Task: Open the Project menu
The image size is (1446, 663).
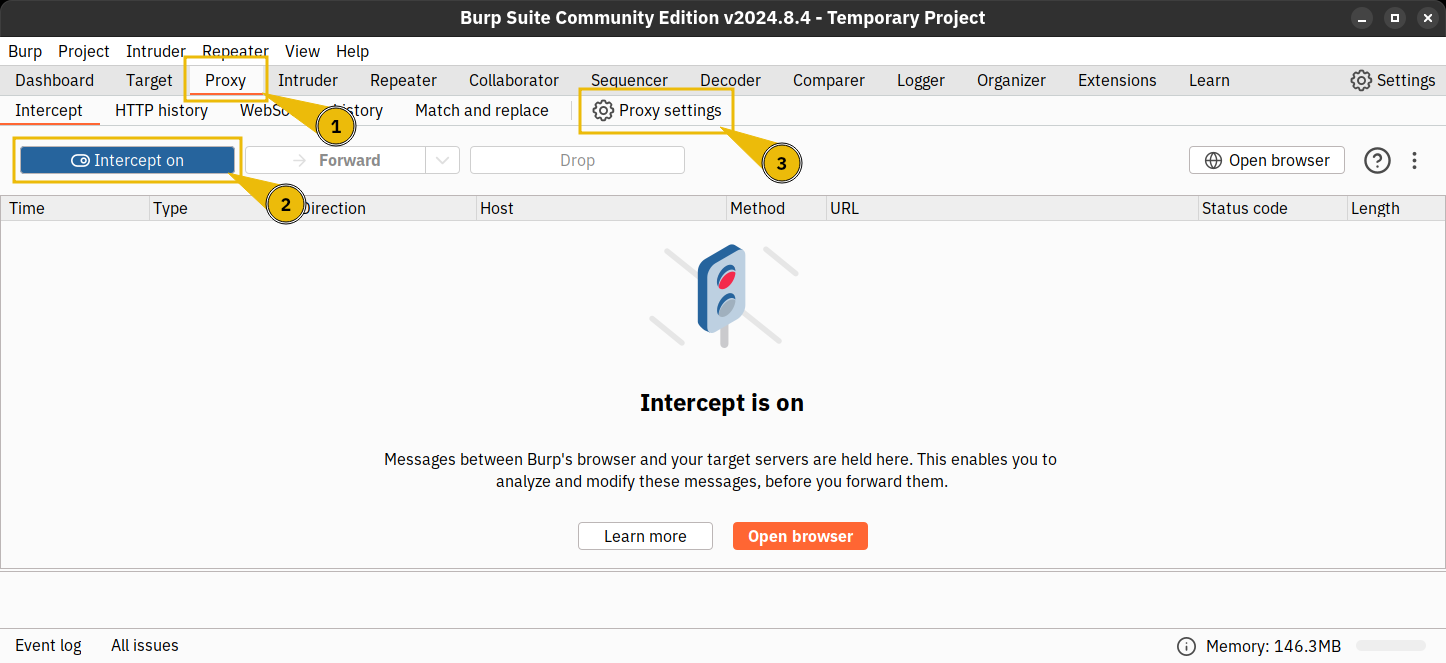Action: [x=84, y=51]
